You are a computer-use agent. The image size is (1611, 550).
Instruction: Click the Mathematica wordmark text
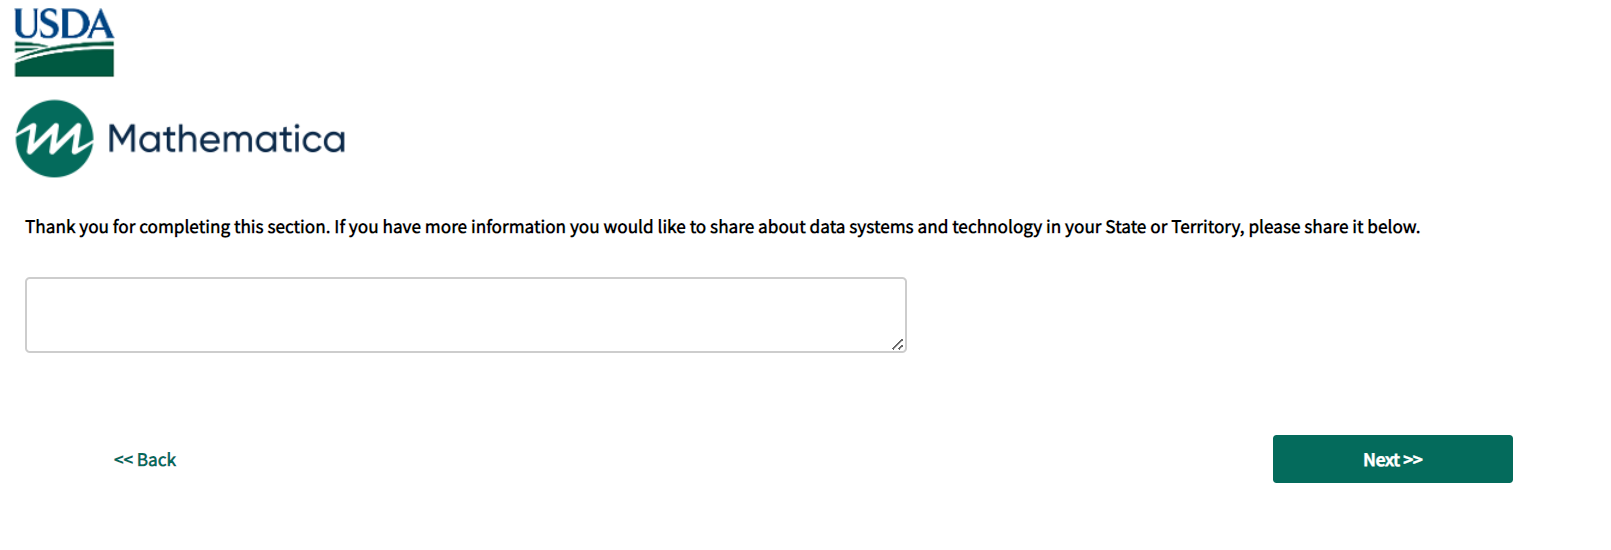(x=226, y=139)
